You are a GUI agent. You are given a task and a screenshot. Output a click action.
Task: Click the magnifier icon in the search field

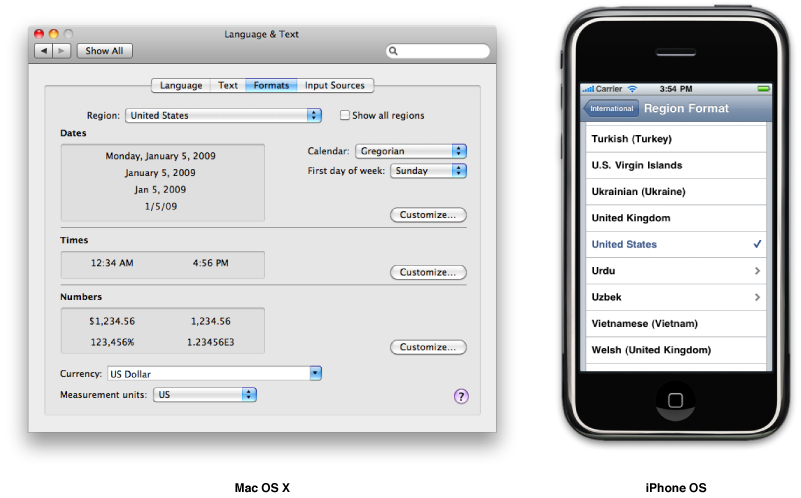pos(393,51)
